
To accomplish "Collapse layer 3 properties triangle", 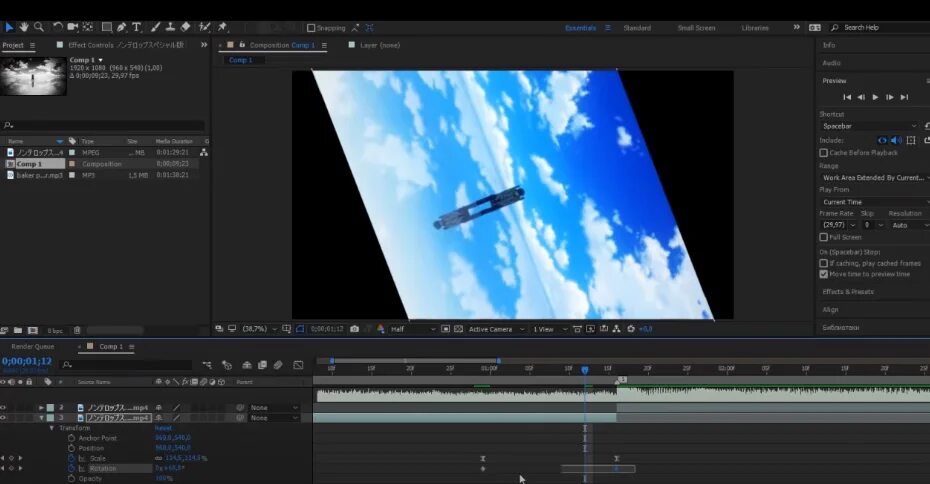I will tap(41, 418).
